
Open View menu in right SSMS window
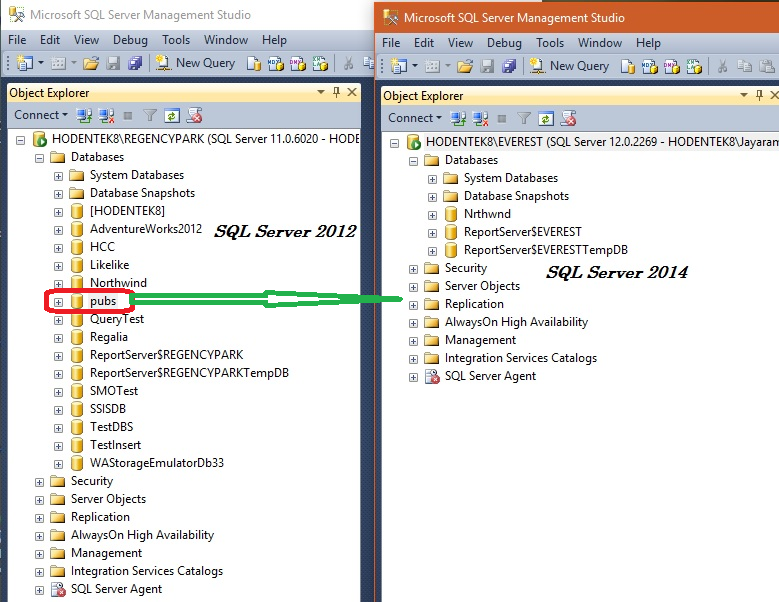460,43
